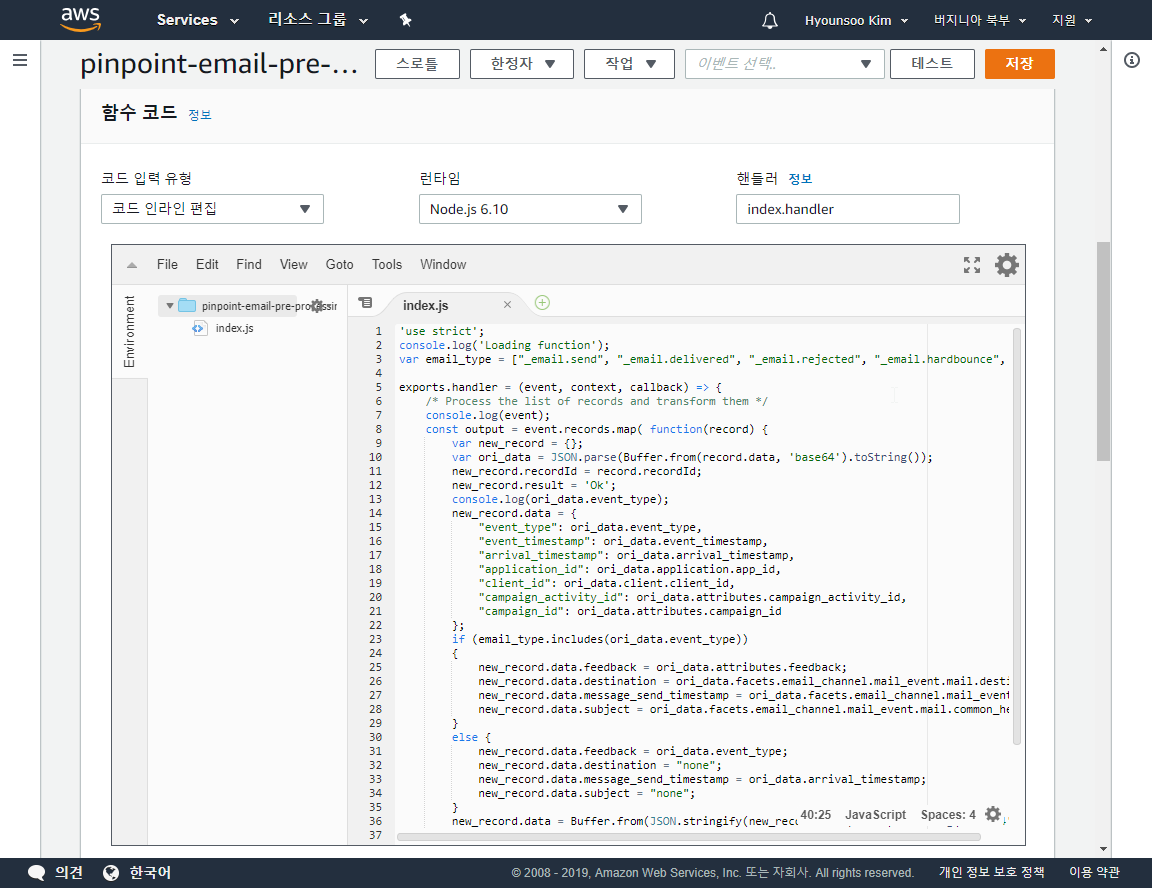Click the 스로틀 throttle button
Viewport: 1152px width, 888px height.
(417, 64)
